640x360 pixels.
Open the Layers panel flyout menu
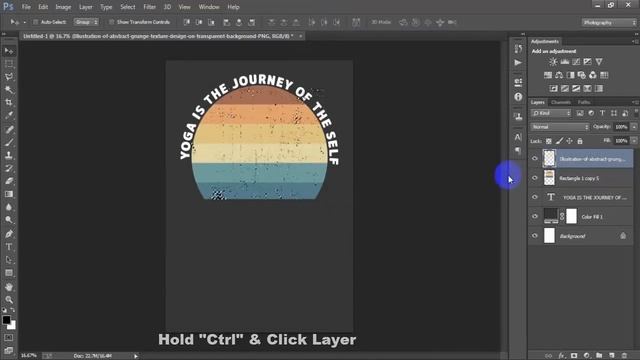pos(635,102)
